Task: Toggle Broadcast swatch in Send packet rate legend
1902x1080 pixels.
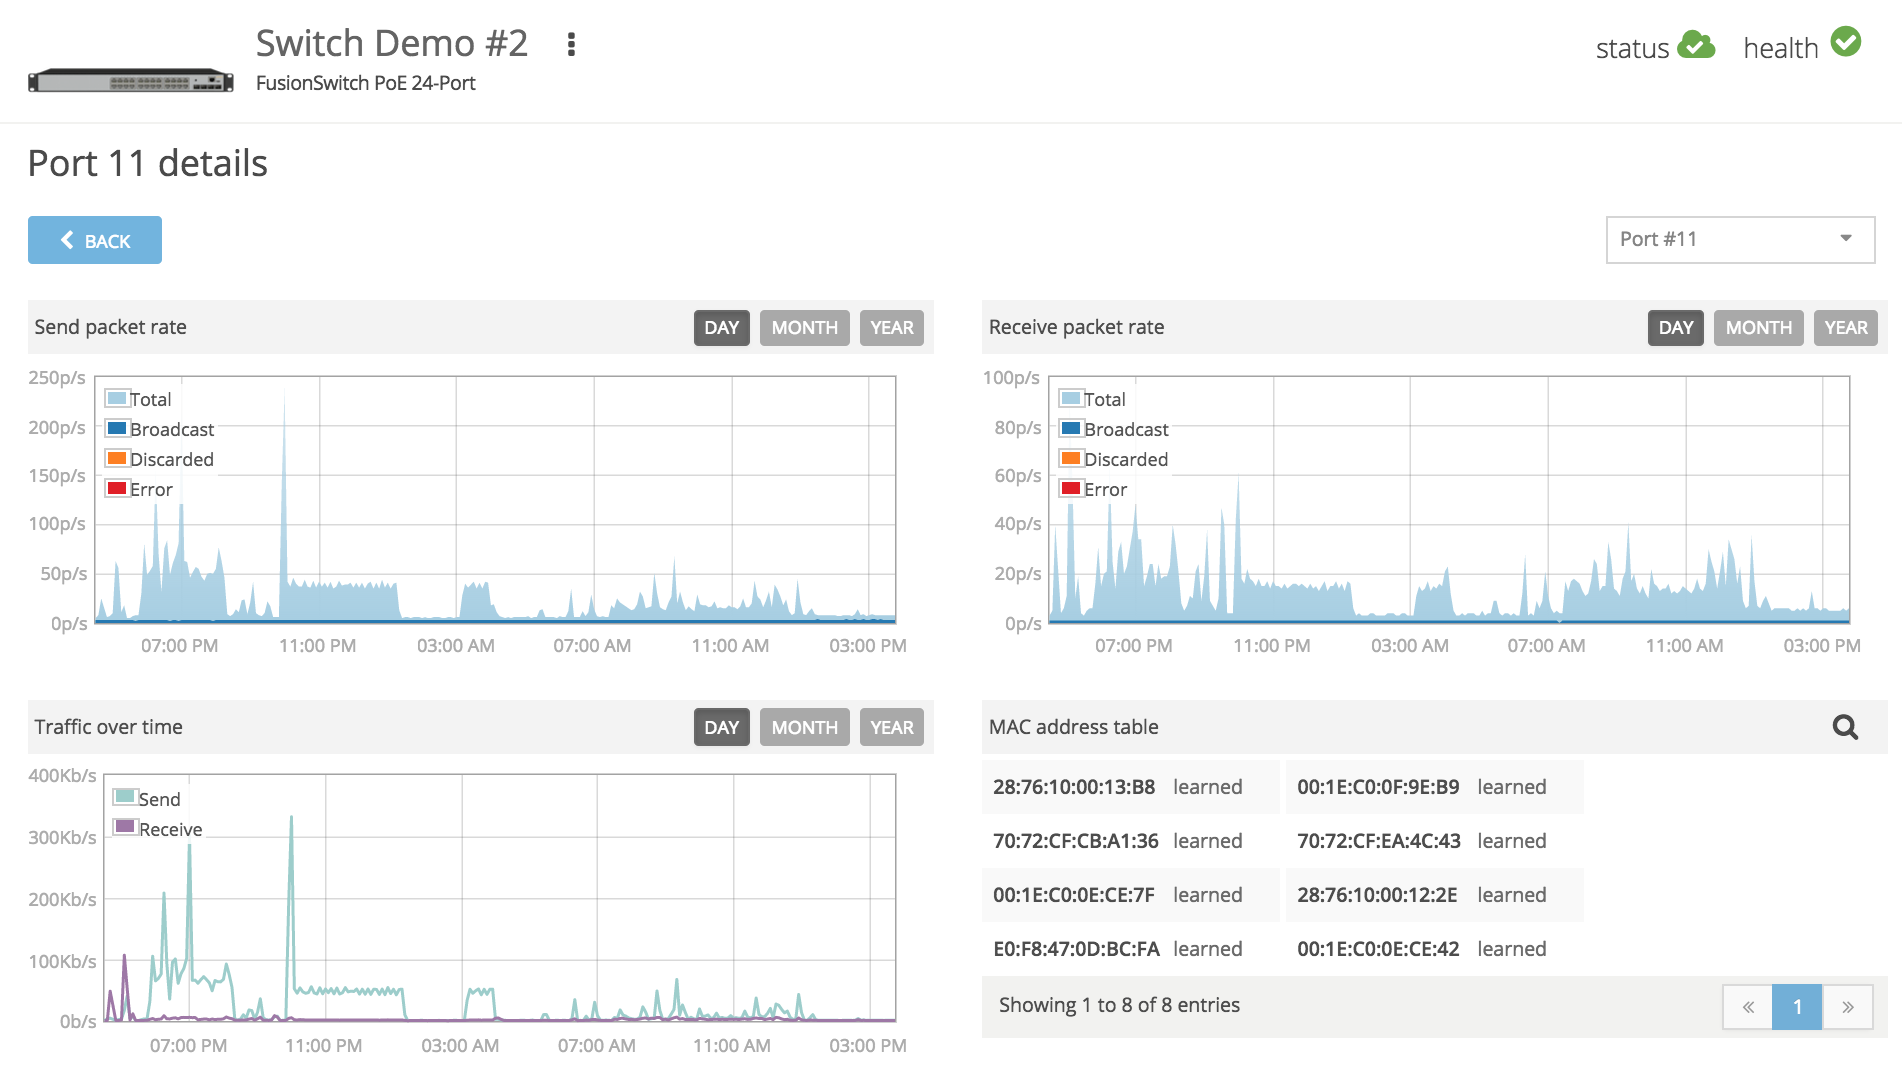Action: (x=117, y=428)
